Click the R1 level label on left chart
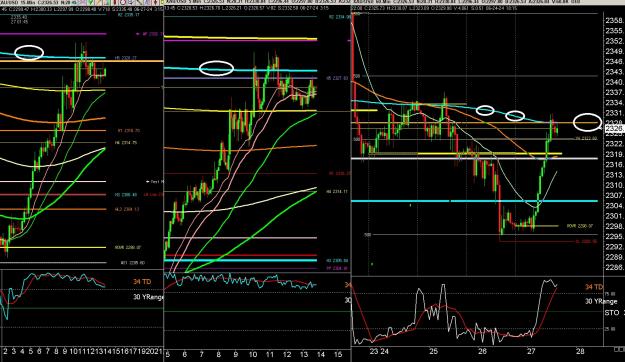The image size is (625, 362). (x=128, y=130)
